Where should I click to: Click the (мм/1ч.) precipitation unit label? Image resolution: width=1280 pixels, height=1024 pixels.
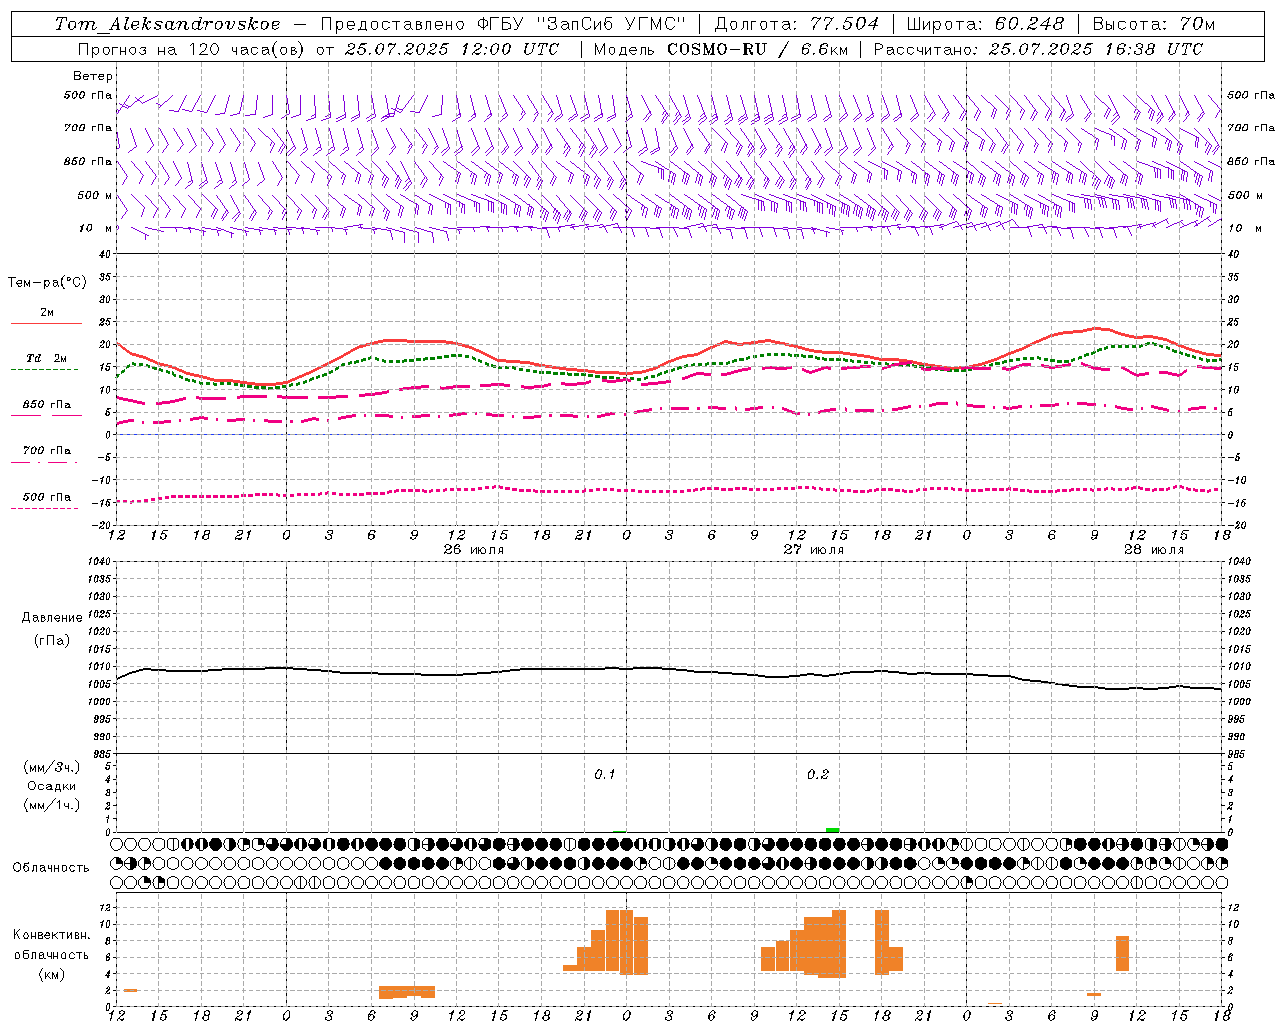52,805
